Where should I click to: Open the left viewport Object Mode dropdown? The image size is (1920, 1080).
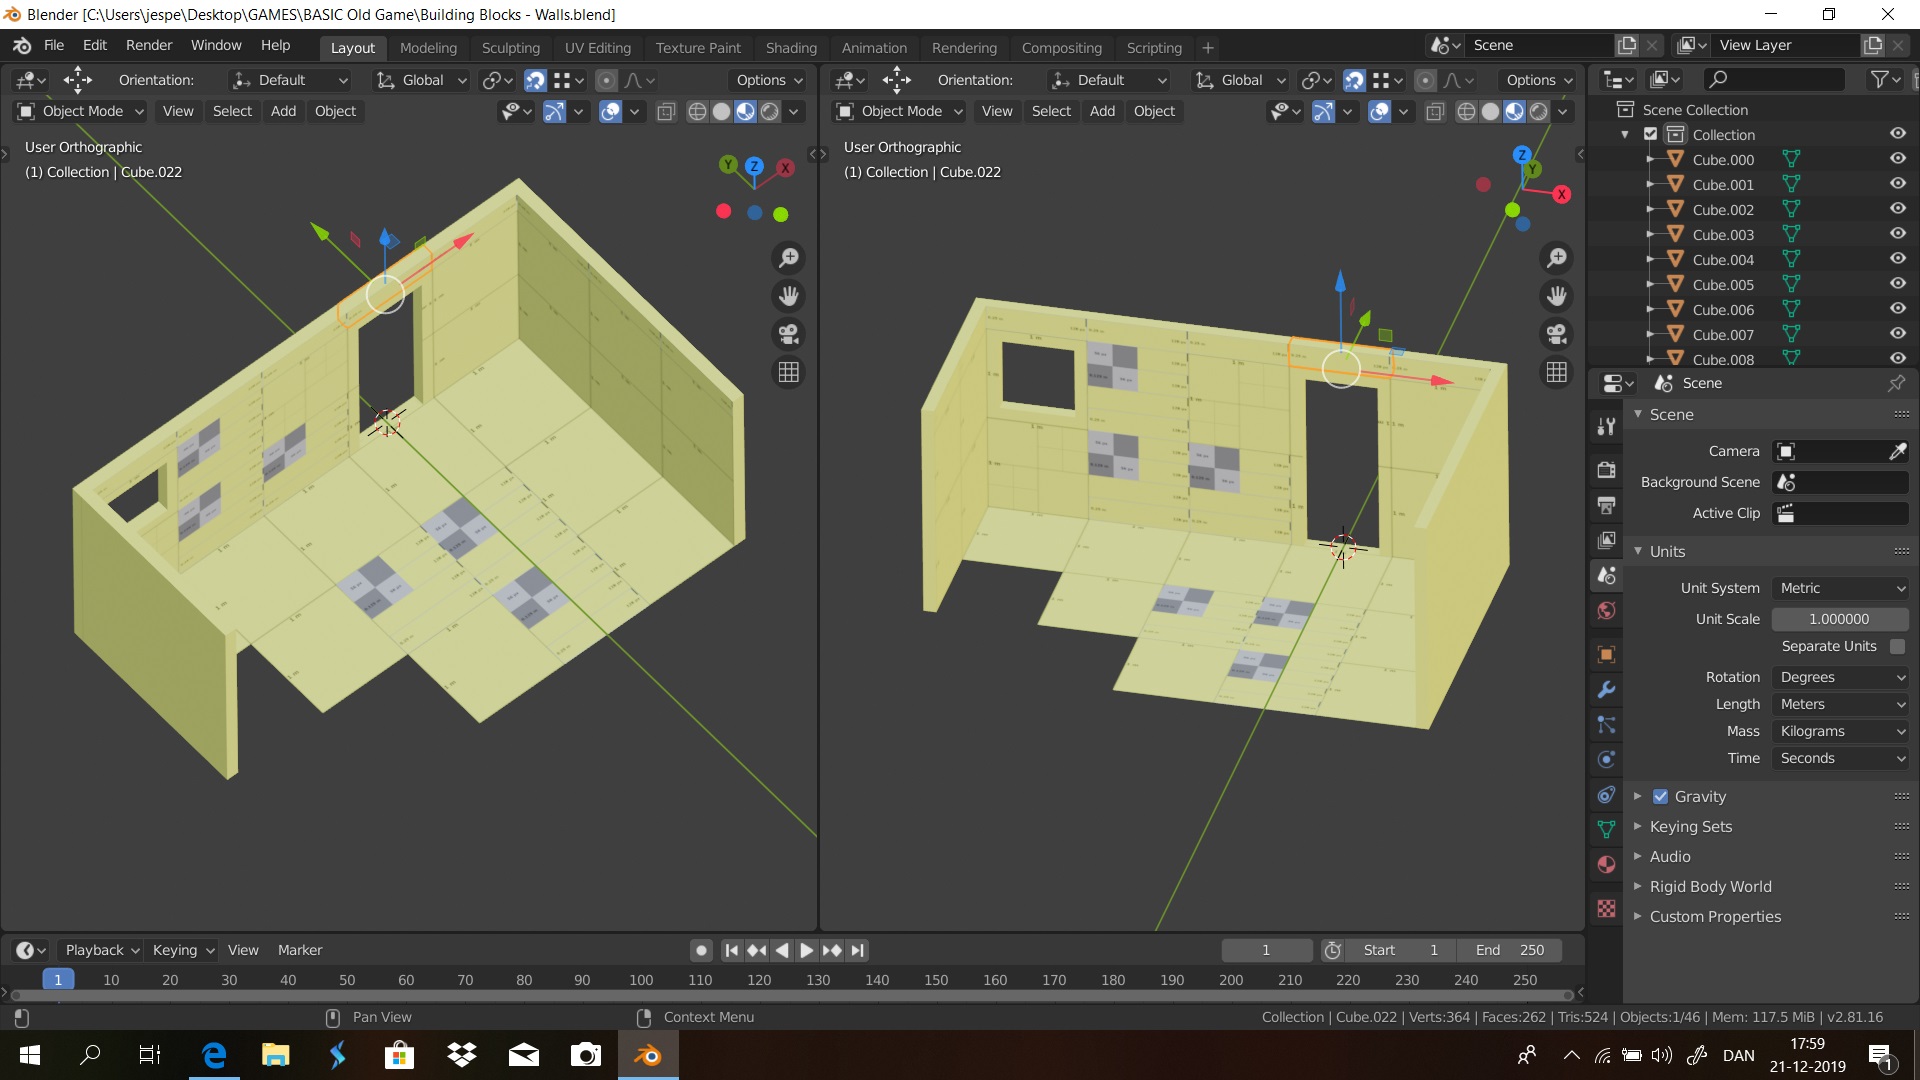pos(81,111)
